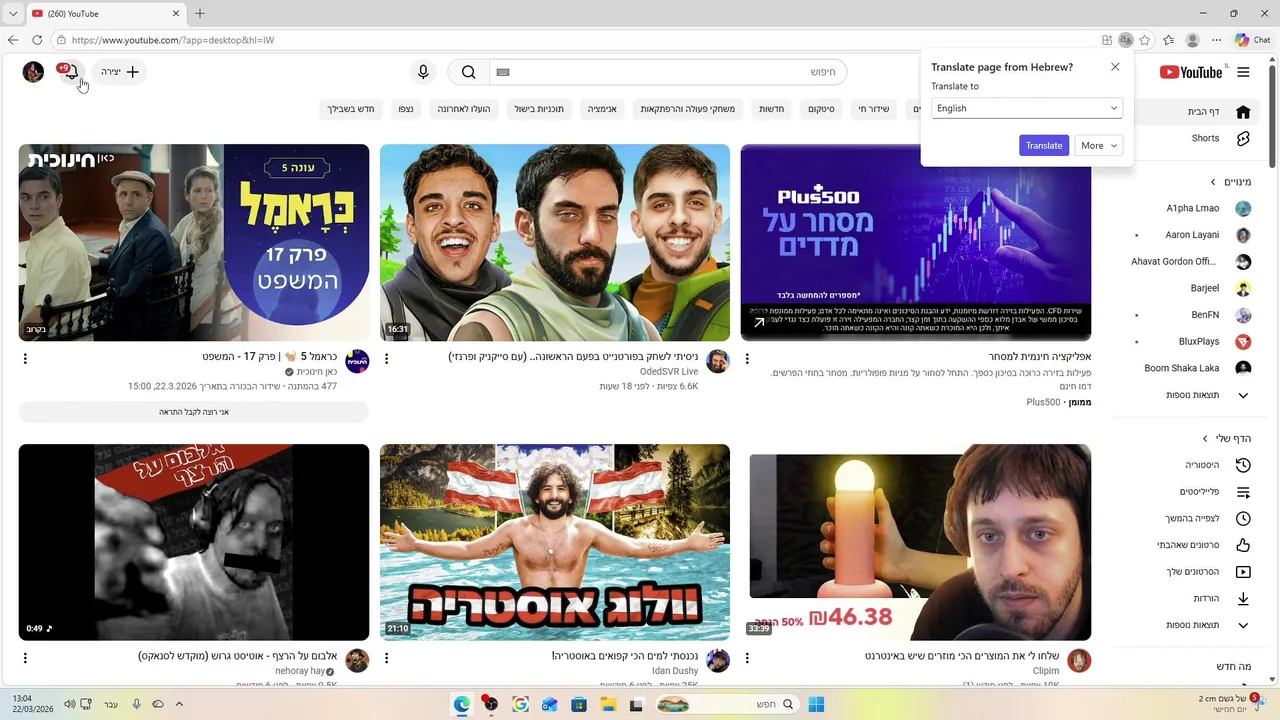Screen dimensions: 1280x720
Task: Add page to favorites star icon
Action: [1145, 40]
